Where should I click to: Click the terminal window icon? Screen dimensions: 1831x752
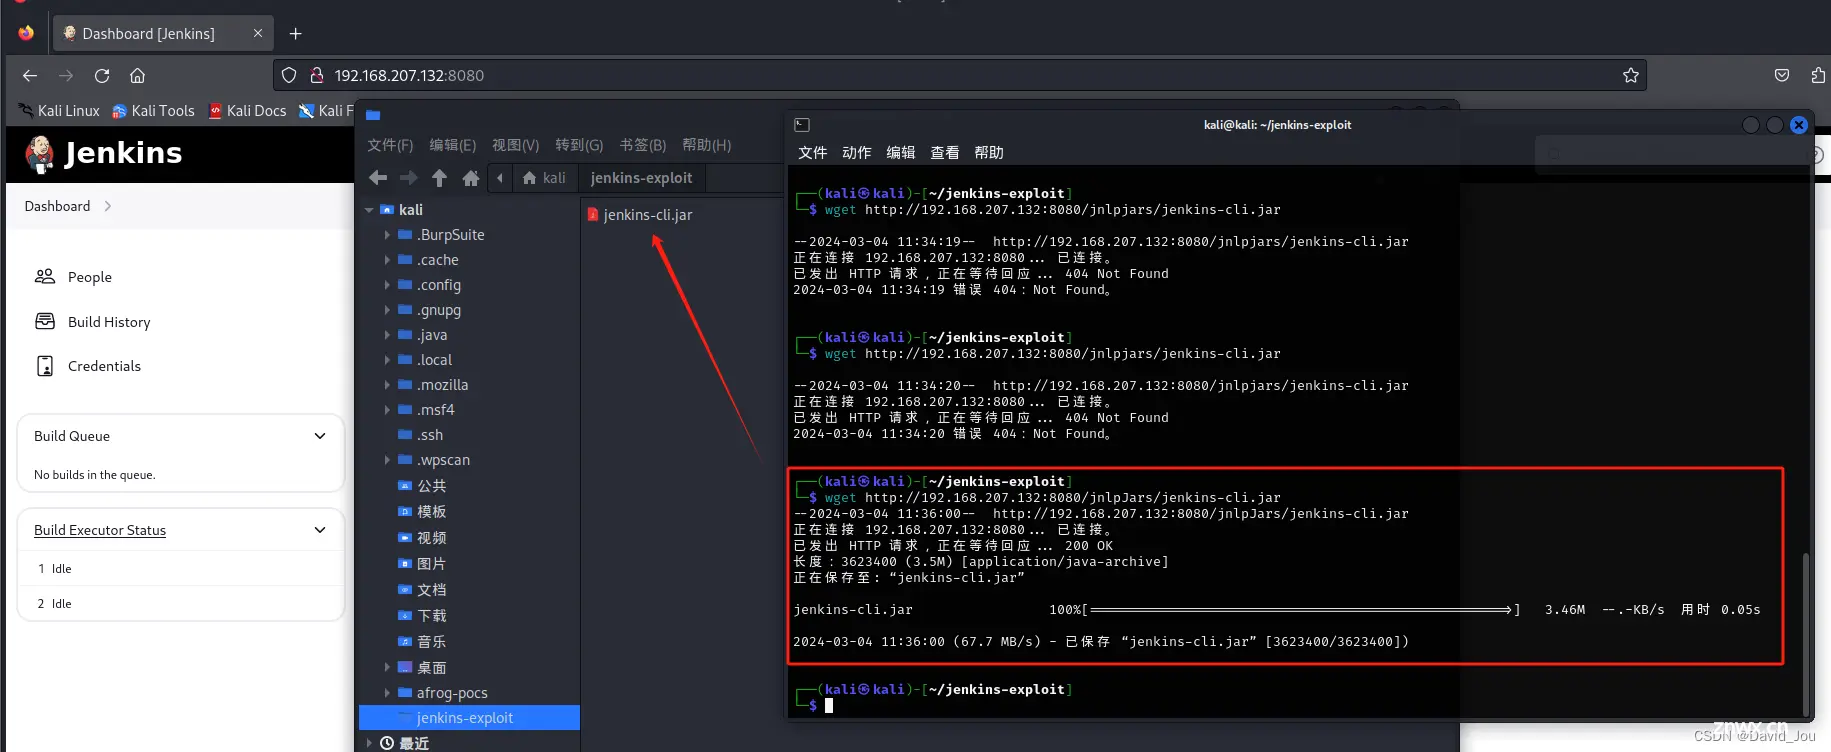[x=802, y=125]
